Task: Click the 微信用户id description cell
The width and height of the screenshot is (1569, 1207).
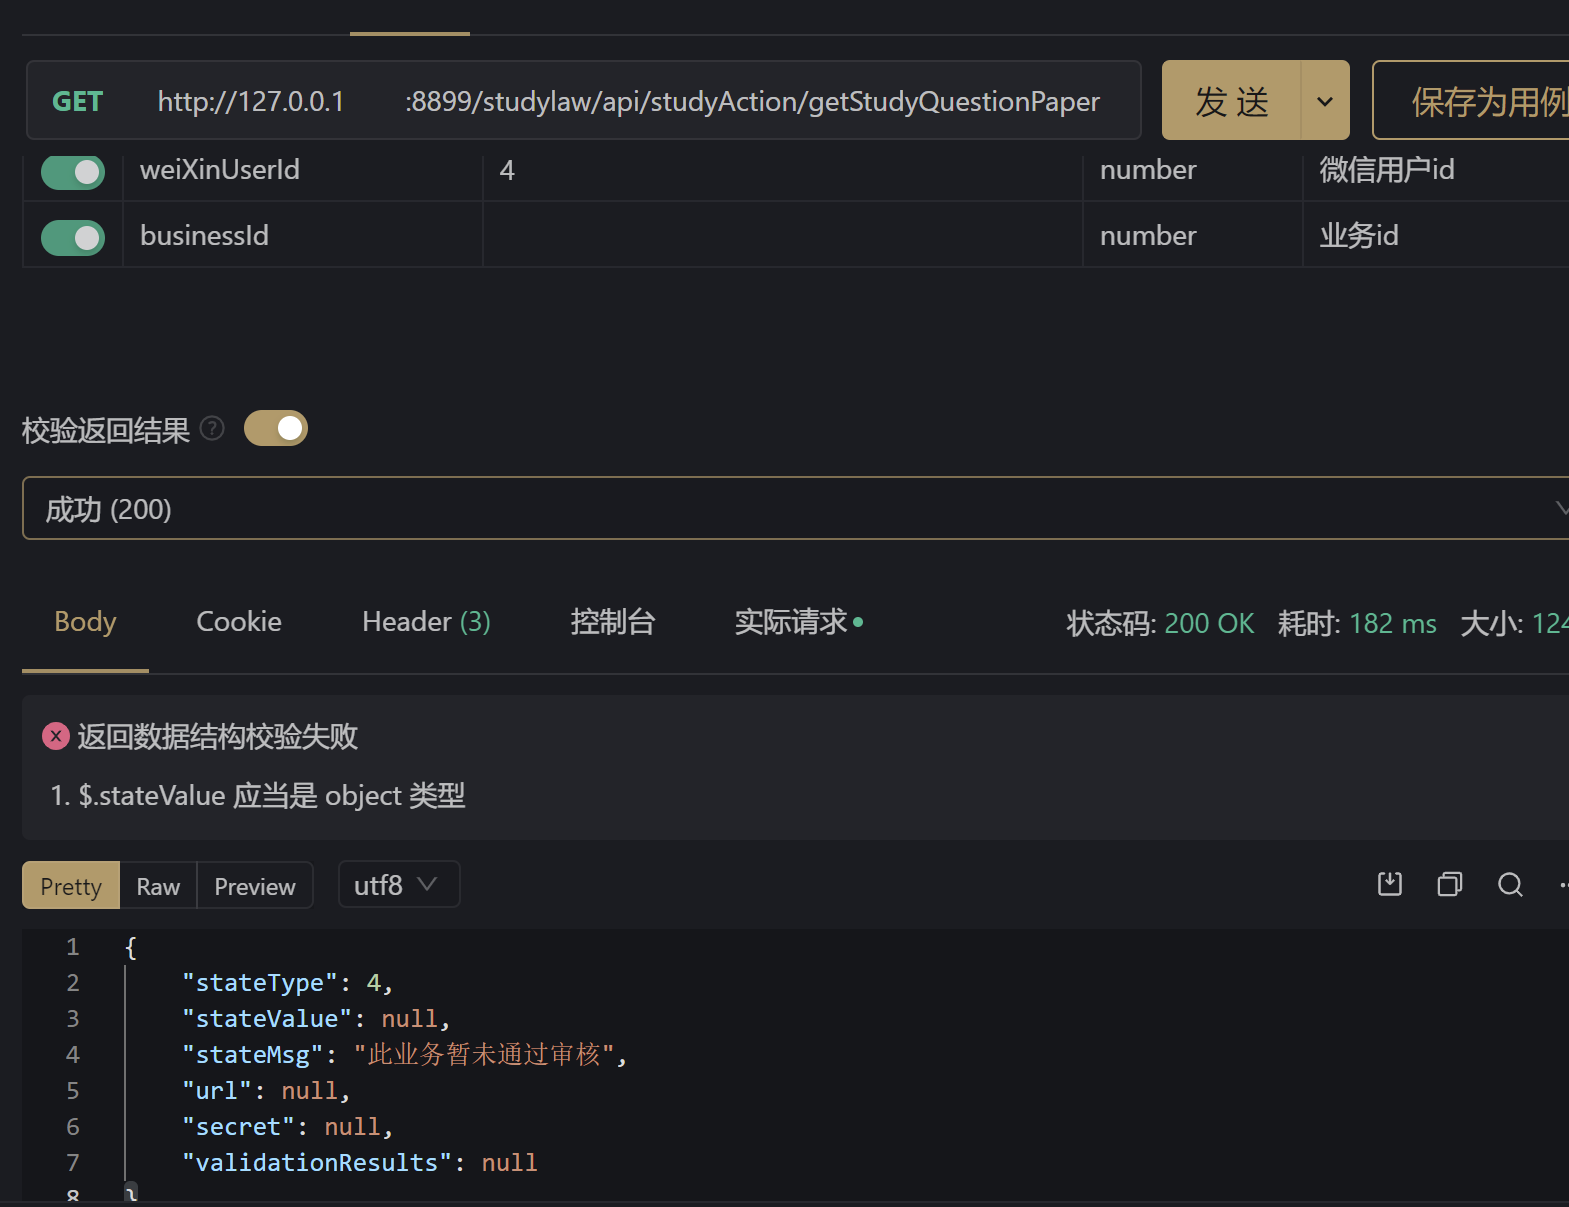Action: (1436, 170)
